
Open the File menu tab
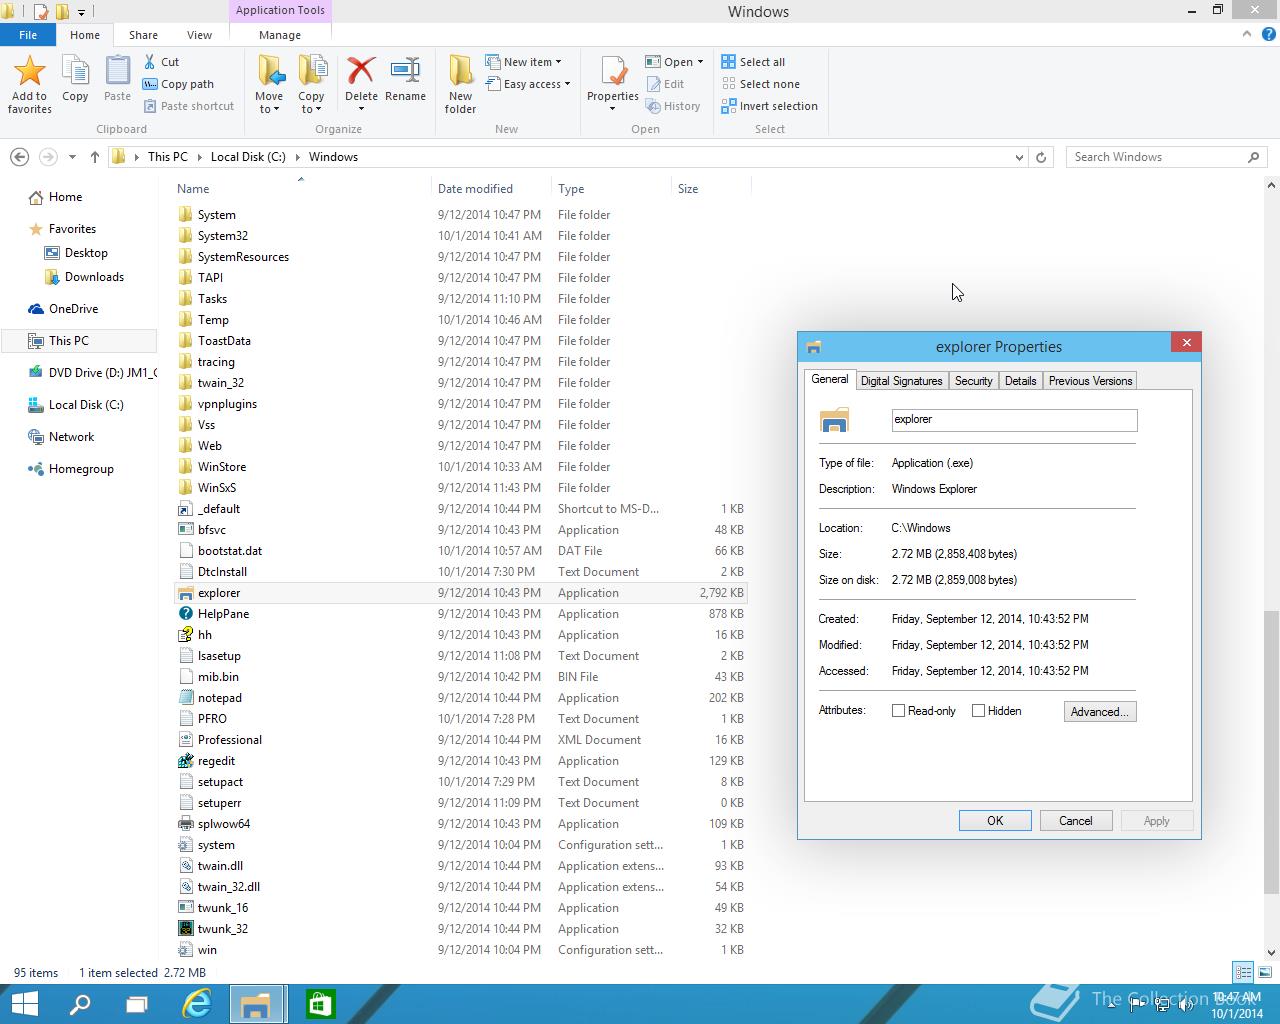point(28,35)
